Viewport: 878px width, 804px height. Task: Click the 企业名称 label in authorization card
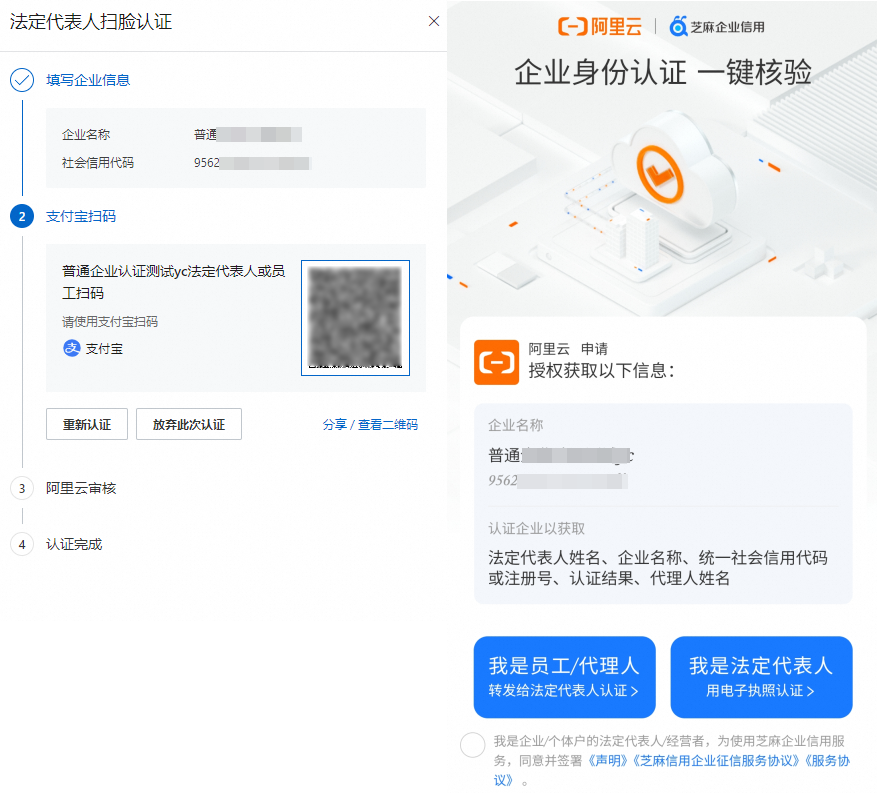[516, 425]
